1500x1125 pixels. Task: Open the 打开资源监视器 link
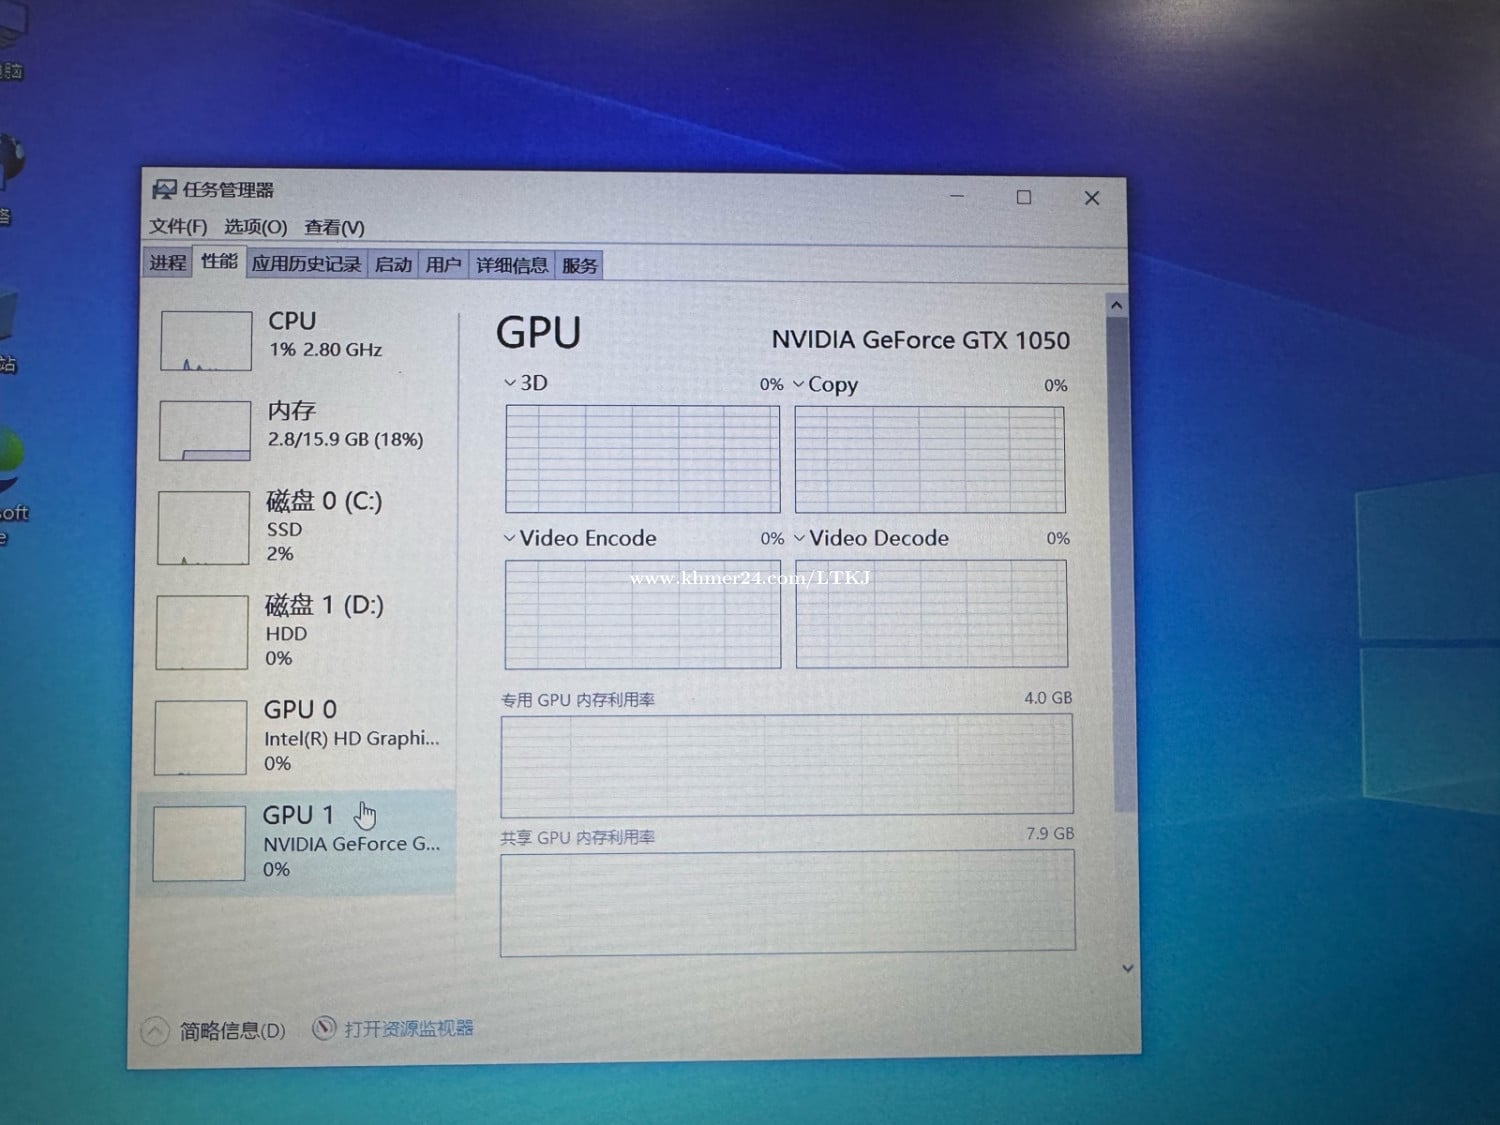pyautogui.click(x=409, y=1028)
